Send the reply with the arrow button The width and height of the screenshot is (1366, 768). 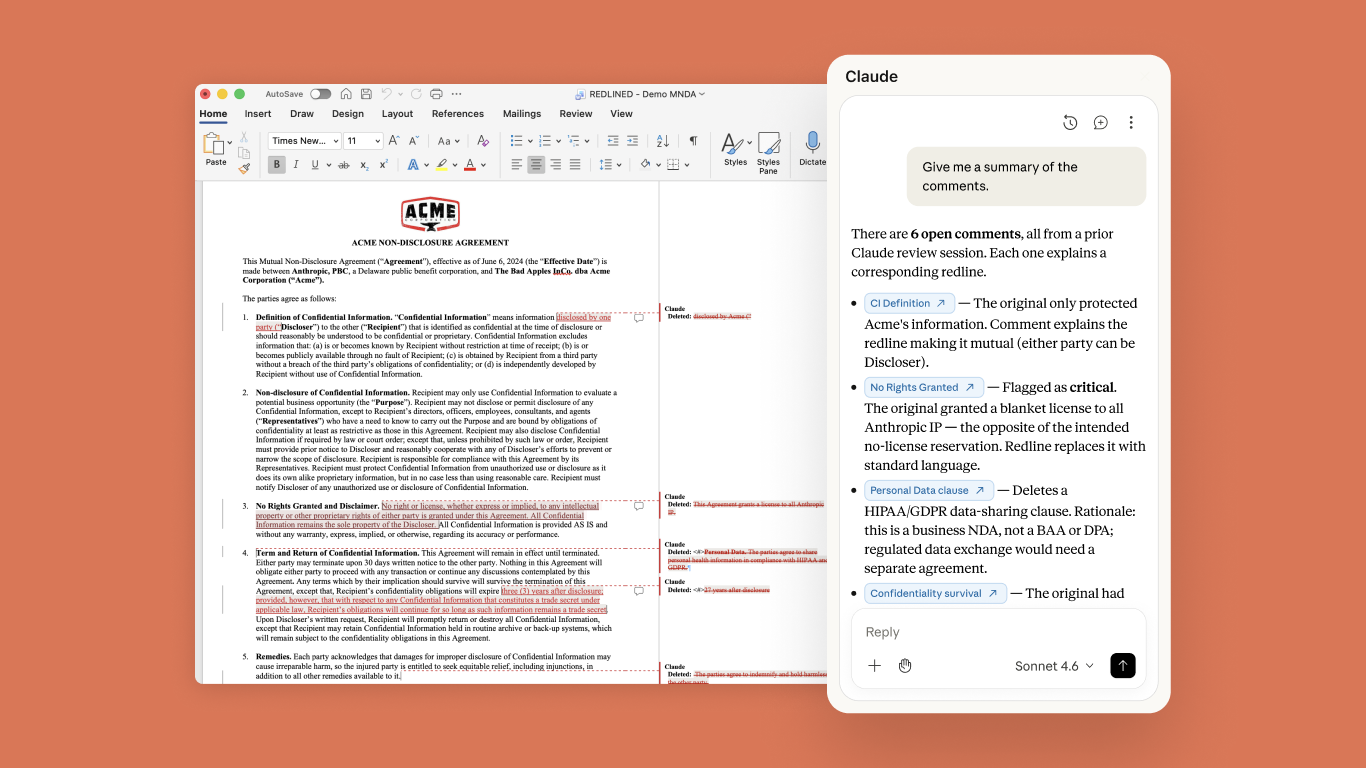(x=1123, y=666)
